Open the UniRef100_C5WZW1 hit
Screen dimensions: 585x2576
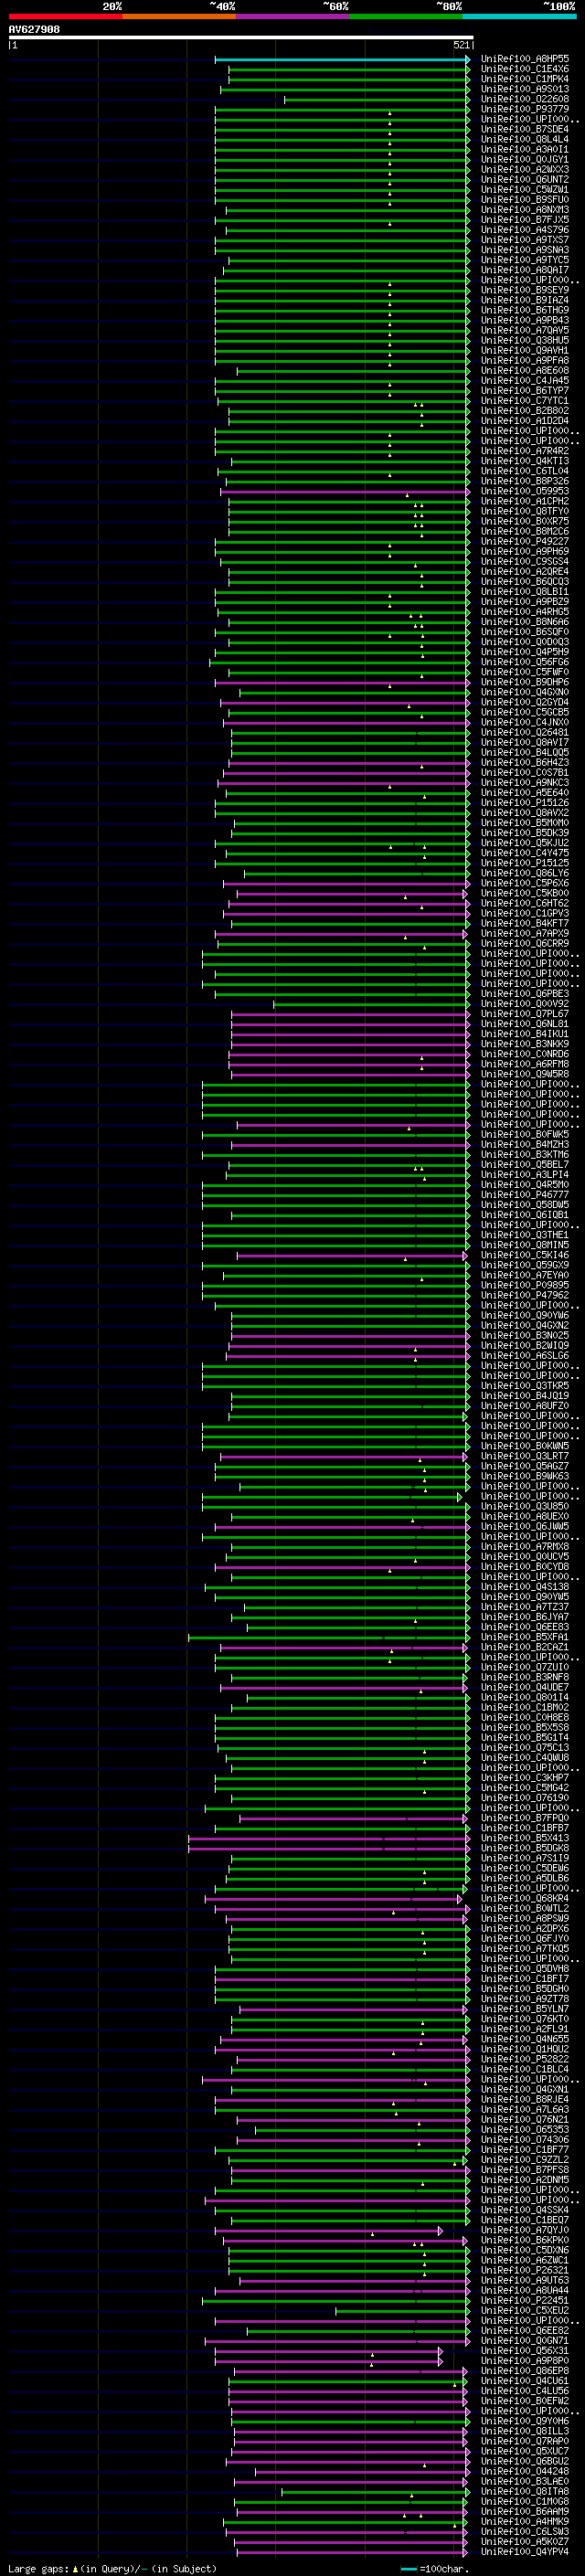click(x=524, y=190)
